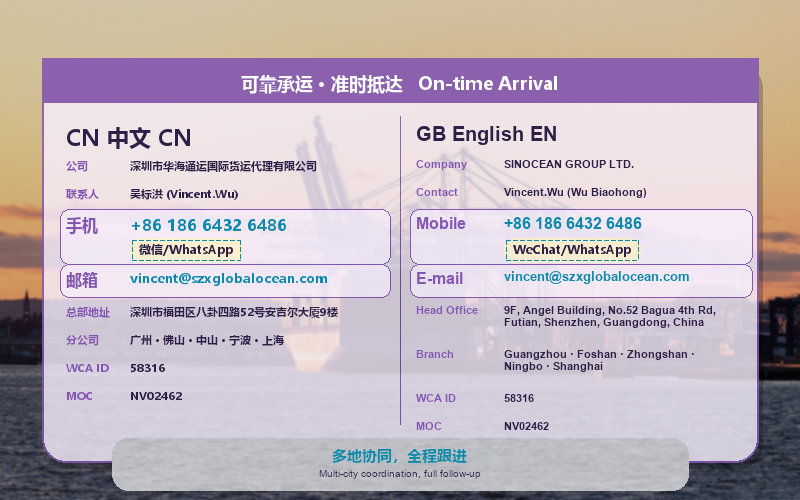Click the 'Contact' label
The height and width of the screenshot is (500, 800).
(x=437, y=192)
